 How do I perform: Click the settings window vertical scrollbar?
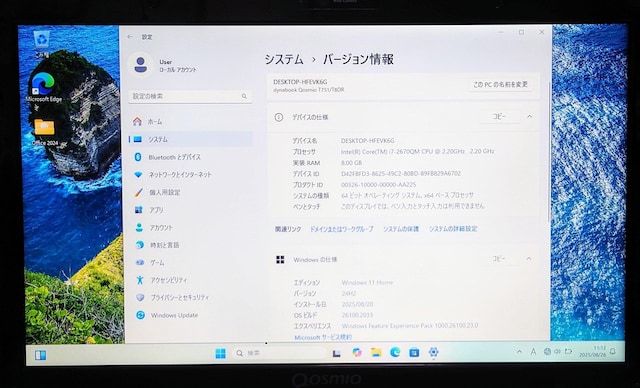(x=549, y=151)
